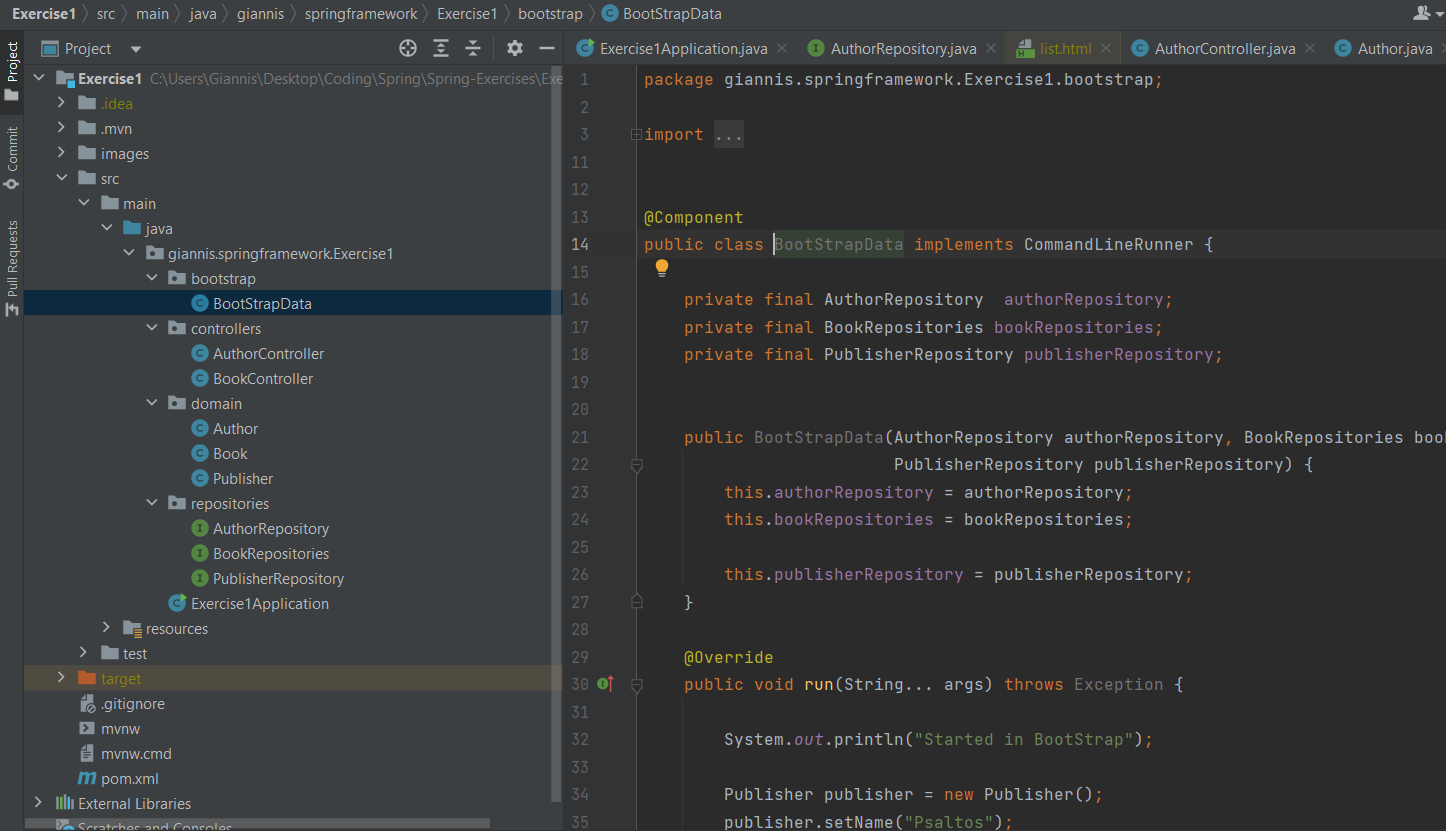Open Project panel settings gear
Viewport: 1446px width, 831px height.
coord(514,48)
